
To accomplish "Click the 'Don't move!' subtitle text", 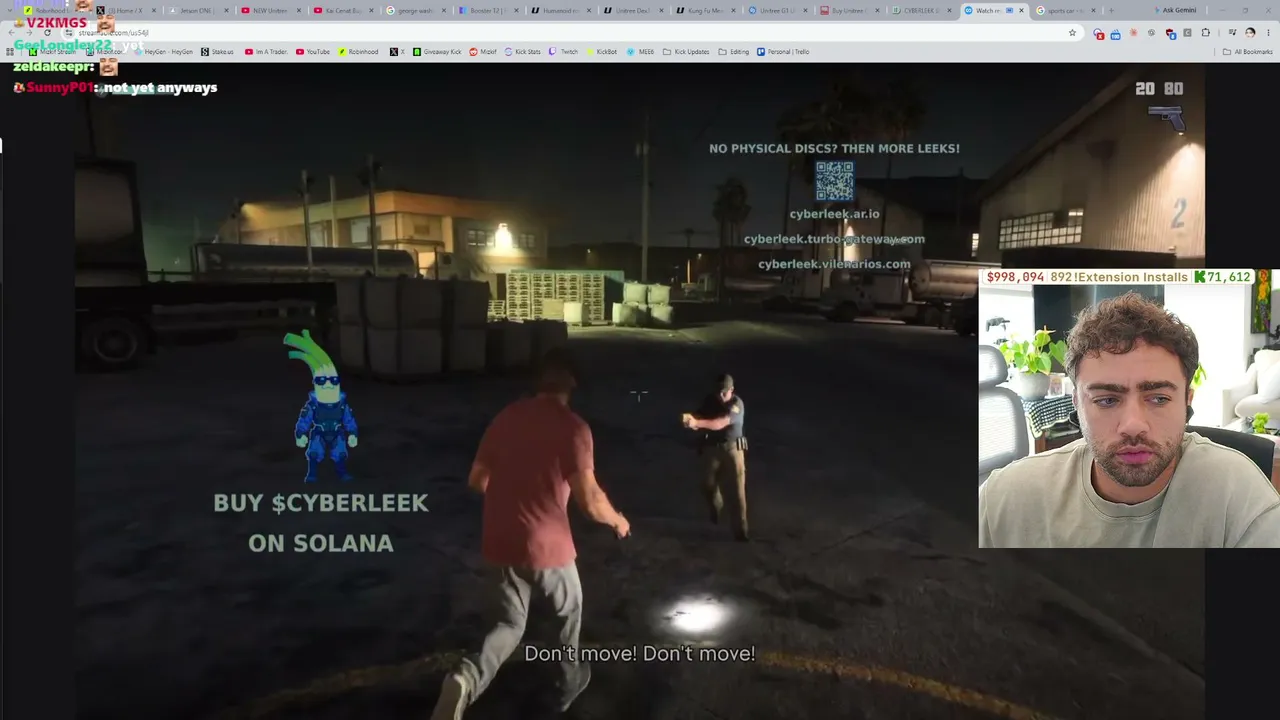I will [640, 654].
